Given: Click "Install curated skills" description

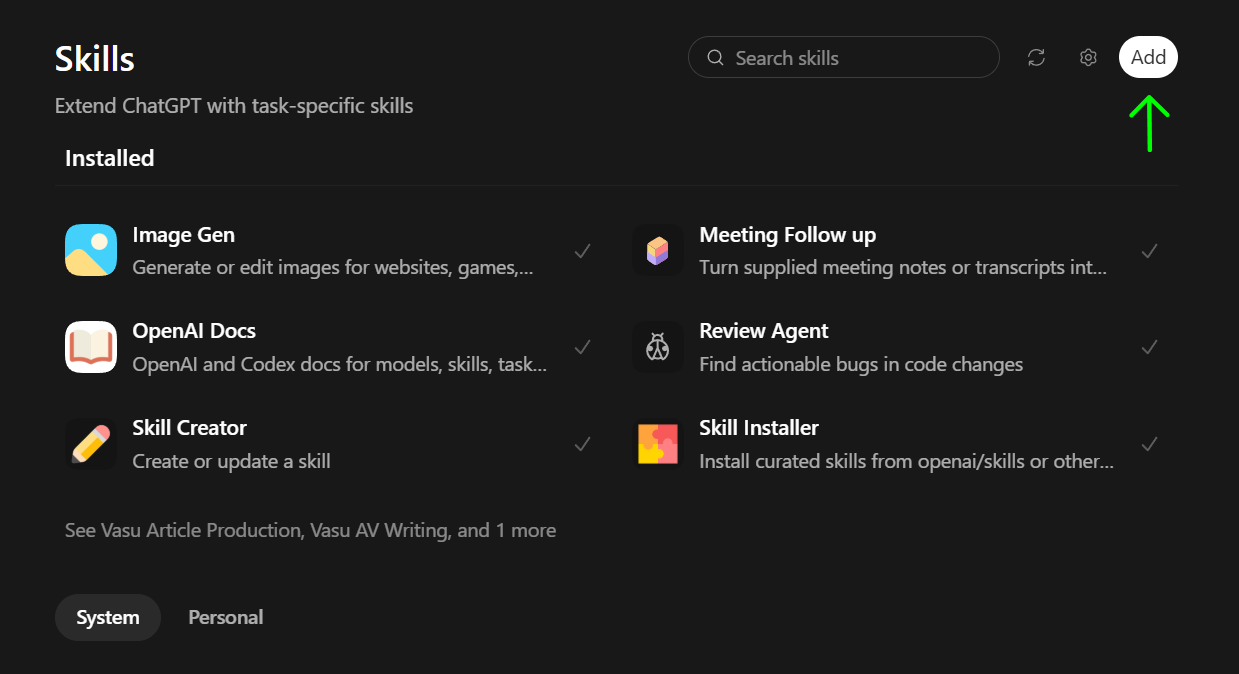Looking at the screenshot, I should (x=907, y=461).
